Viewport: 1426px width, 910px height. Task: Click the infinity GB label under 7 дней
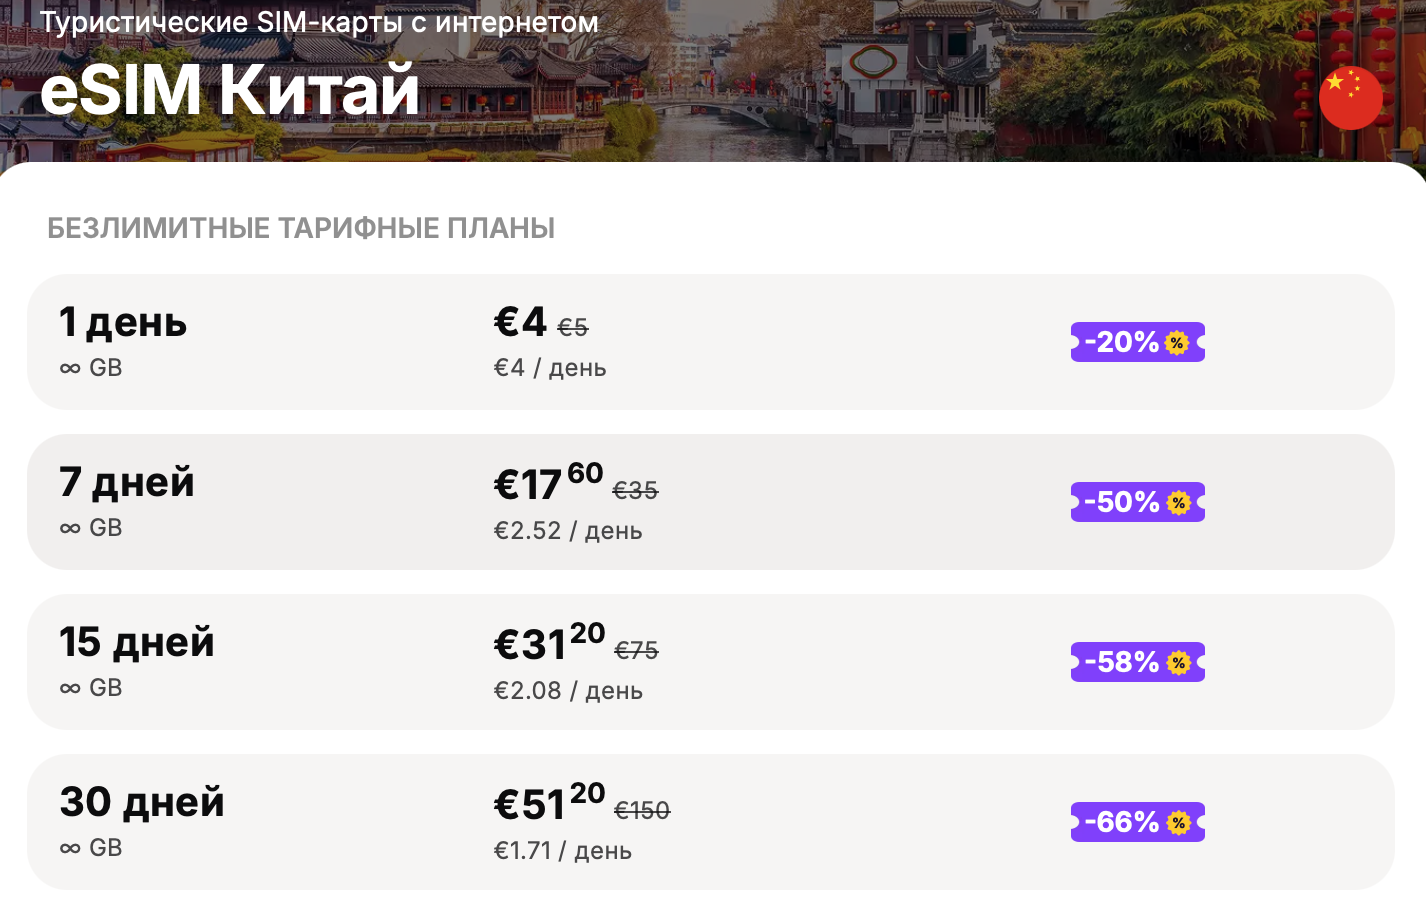tap(91, 528)
